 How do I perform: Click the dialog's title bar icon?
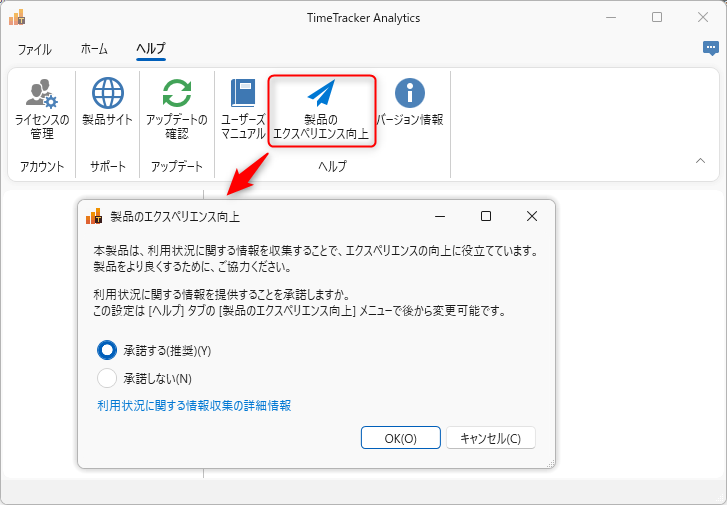(x=94, y=216)
